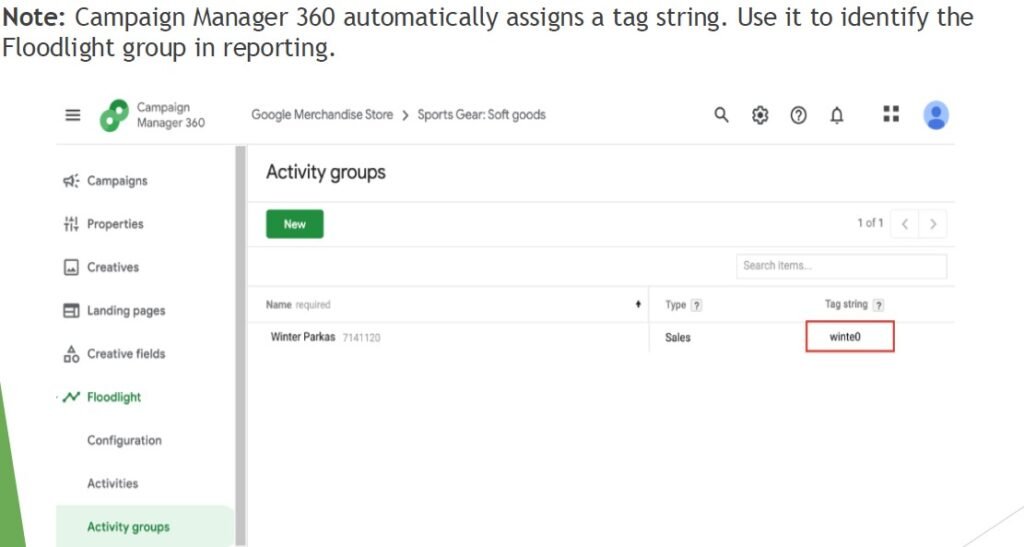Screen dimensions: 1024x547
Task: Collapse the Floodlight section
Action: (x=114, y=397)
